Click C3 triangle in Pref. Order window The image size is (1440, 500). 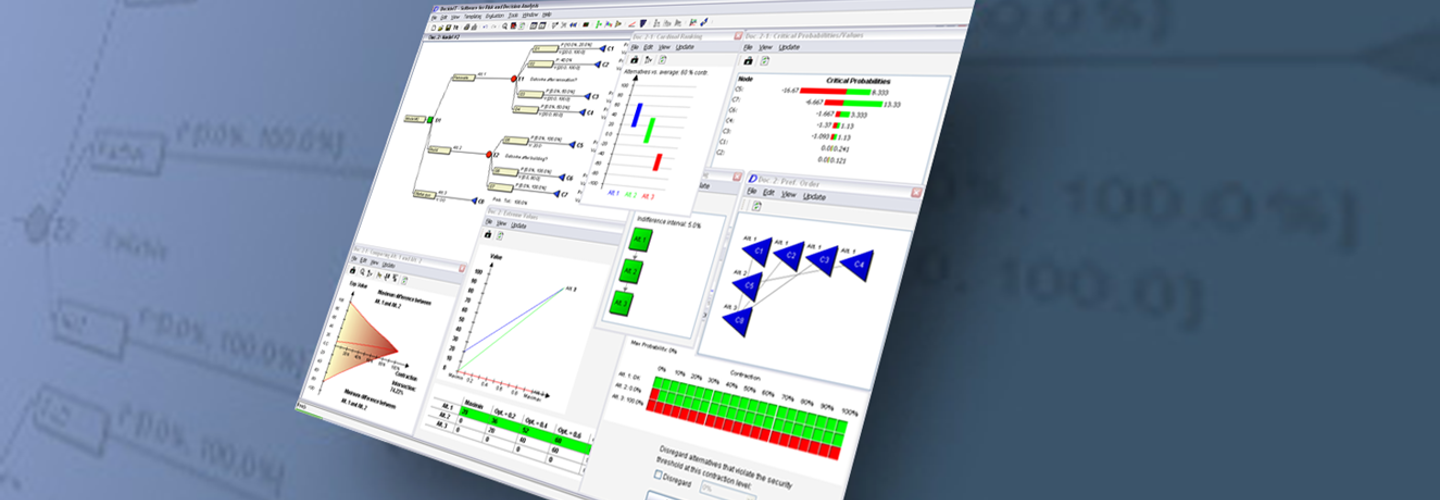point(823,260)
